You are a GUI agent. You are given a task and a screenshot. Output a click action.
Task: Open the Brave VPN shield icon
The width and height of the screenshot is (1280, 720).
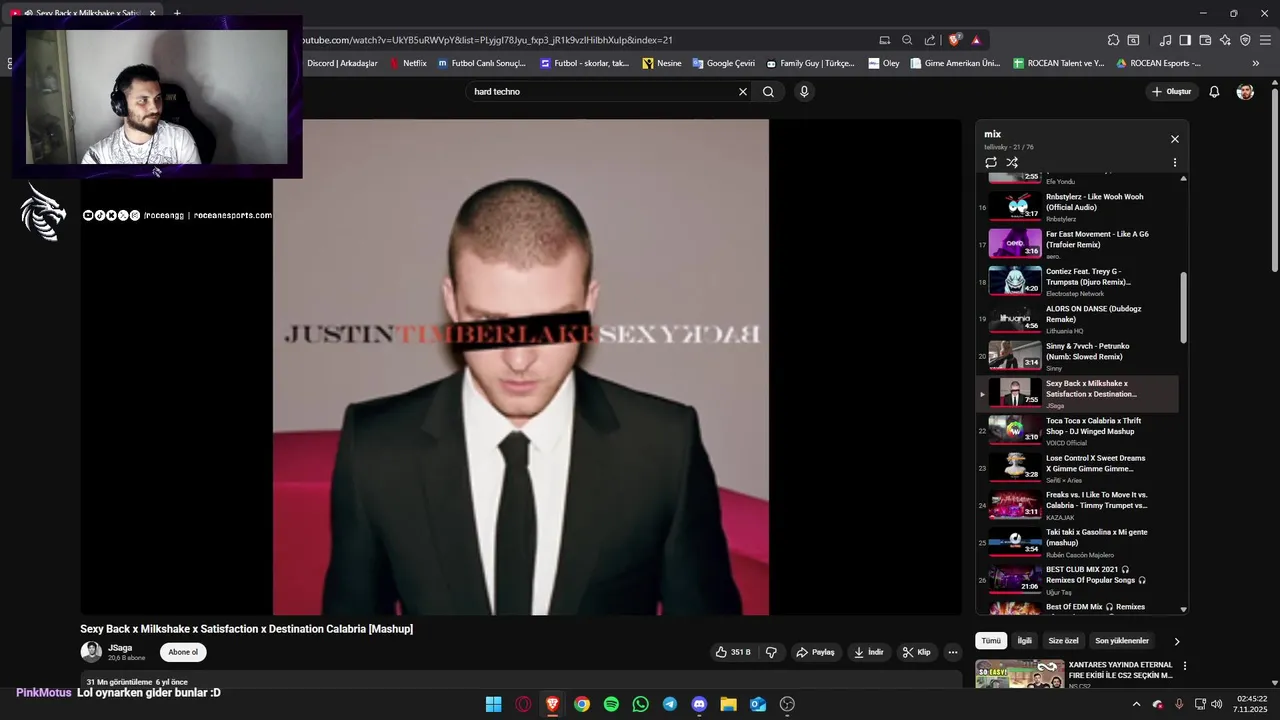(1245, 40)
